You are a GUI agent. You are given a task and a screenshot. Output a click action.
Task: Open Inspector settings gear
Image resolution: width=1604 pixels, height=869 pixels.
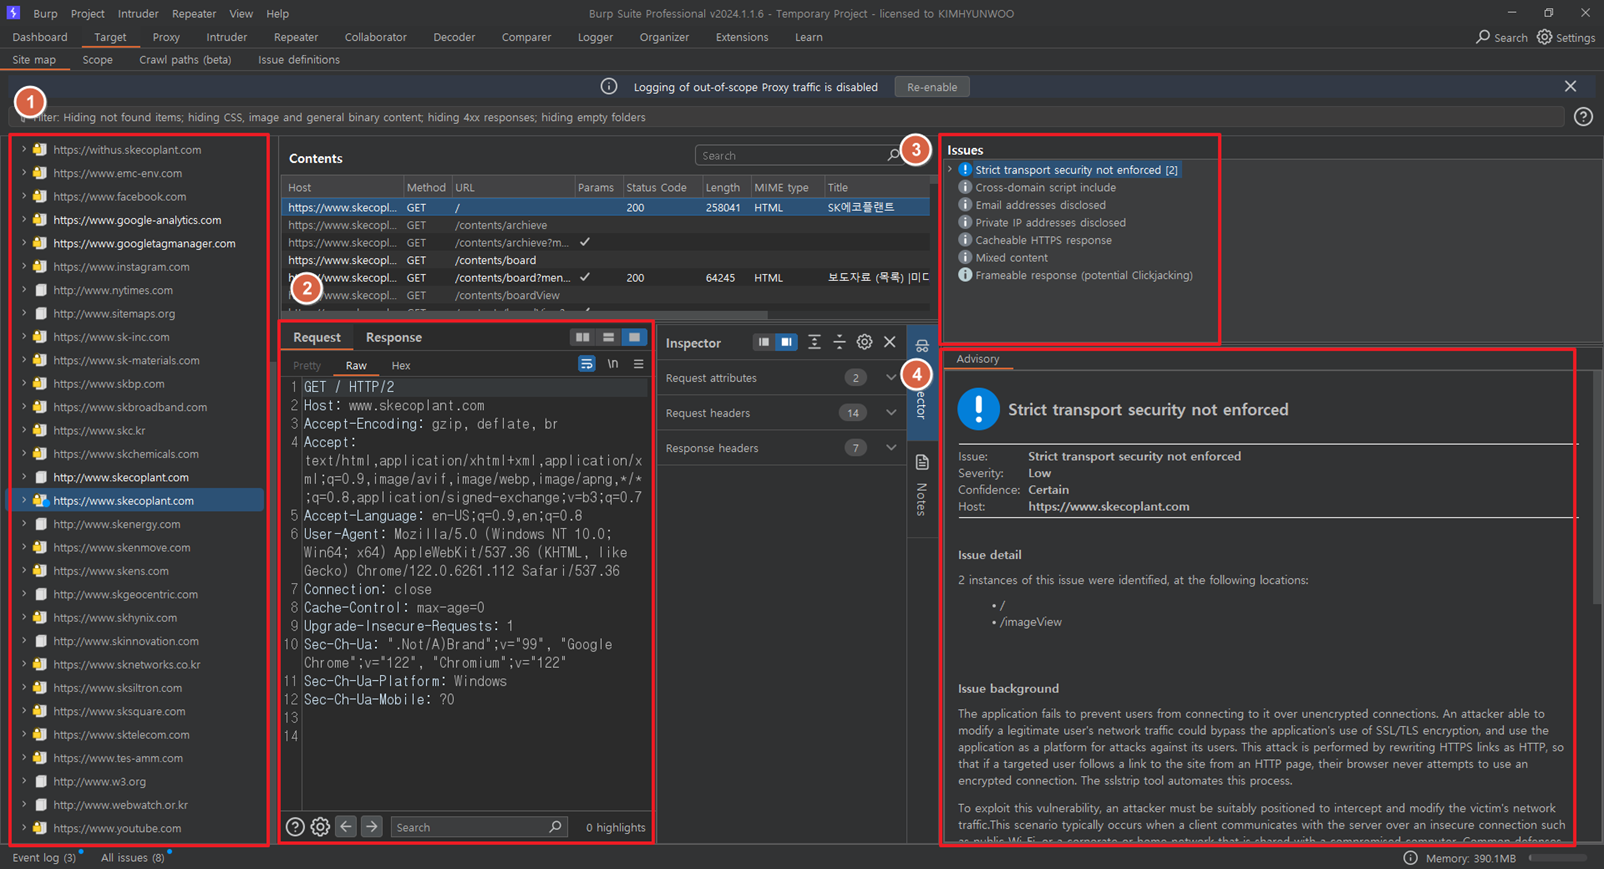coord(865,342)
